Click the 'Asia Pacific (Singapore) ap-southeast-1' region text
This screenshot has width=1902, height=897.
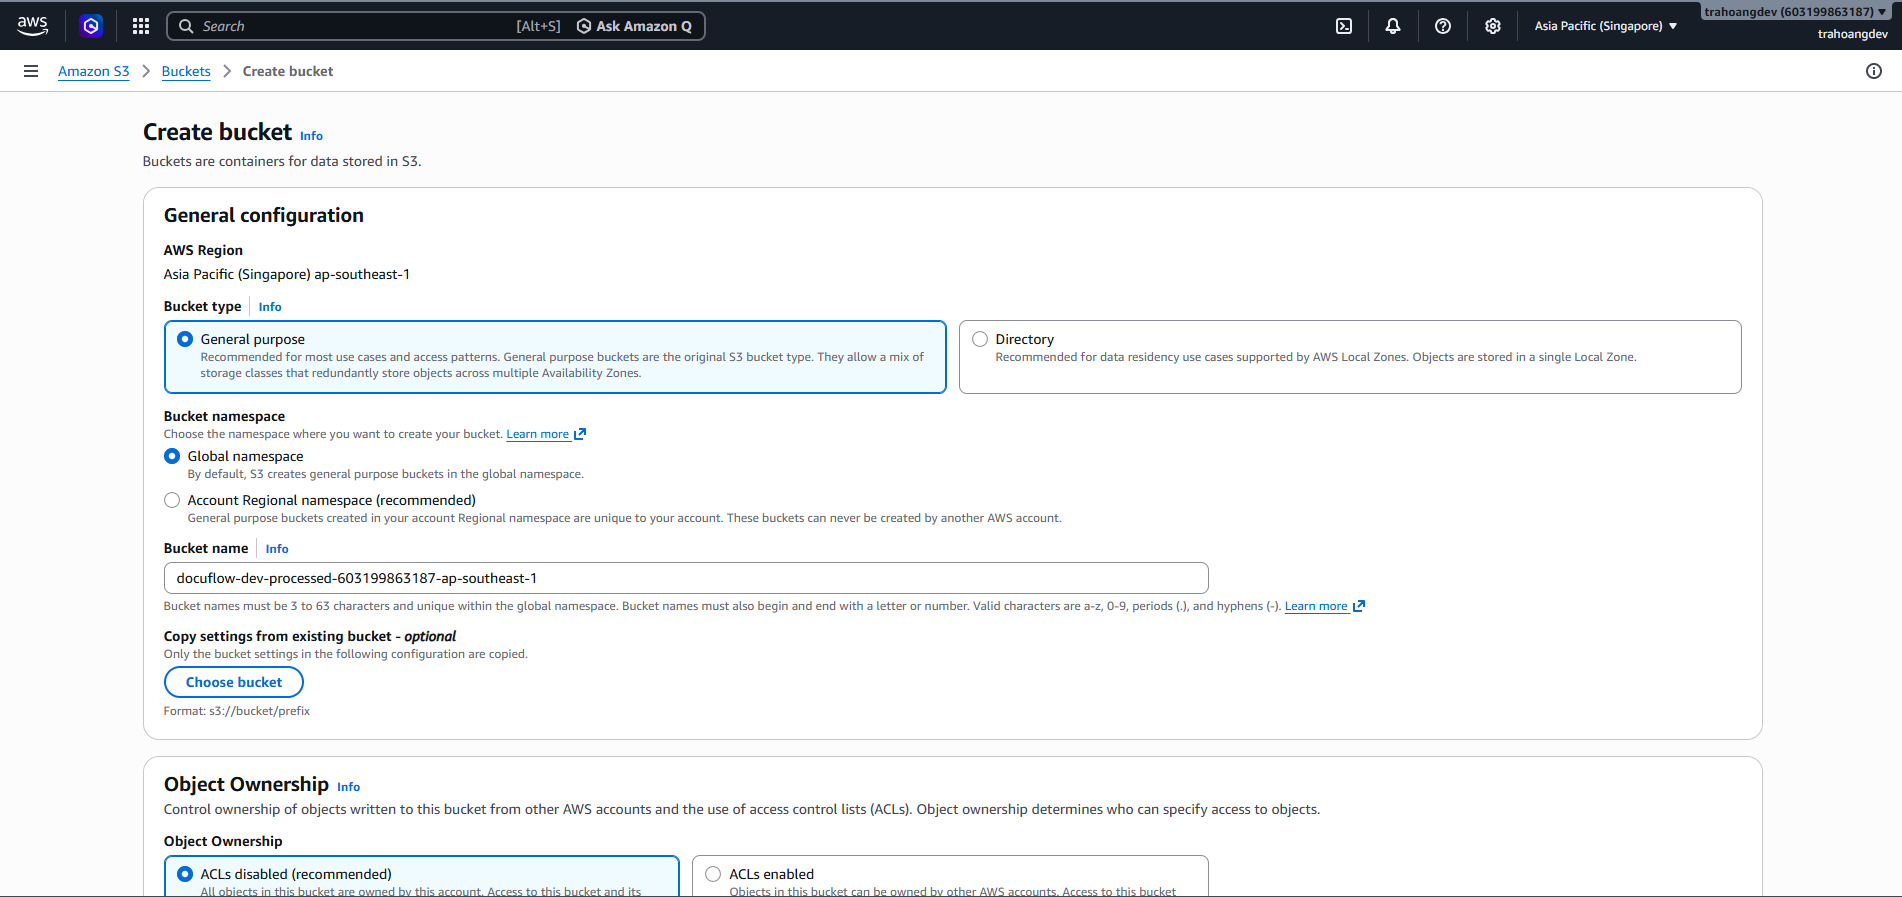click(x=287, y=274)
